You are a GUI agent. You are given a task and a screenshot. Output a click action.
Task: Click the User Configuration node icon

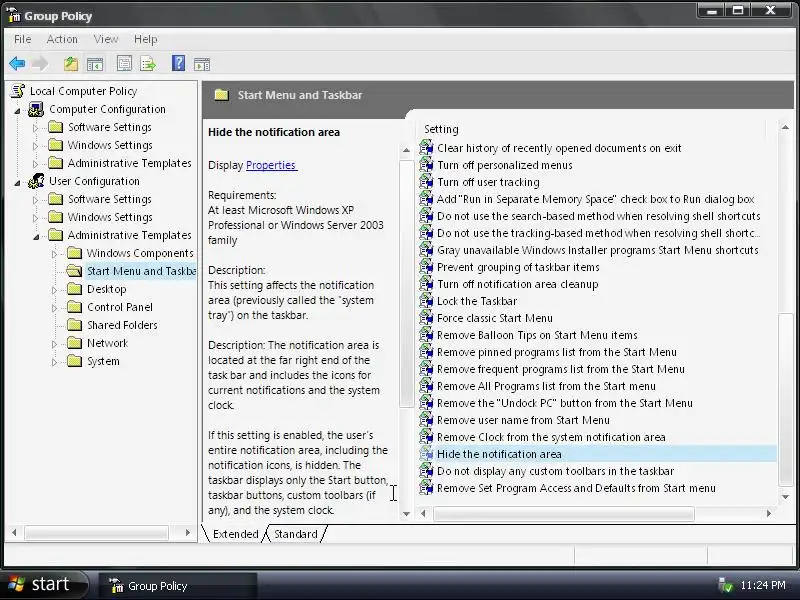click(36, 181)
